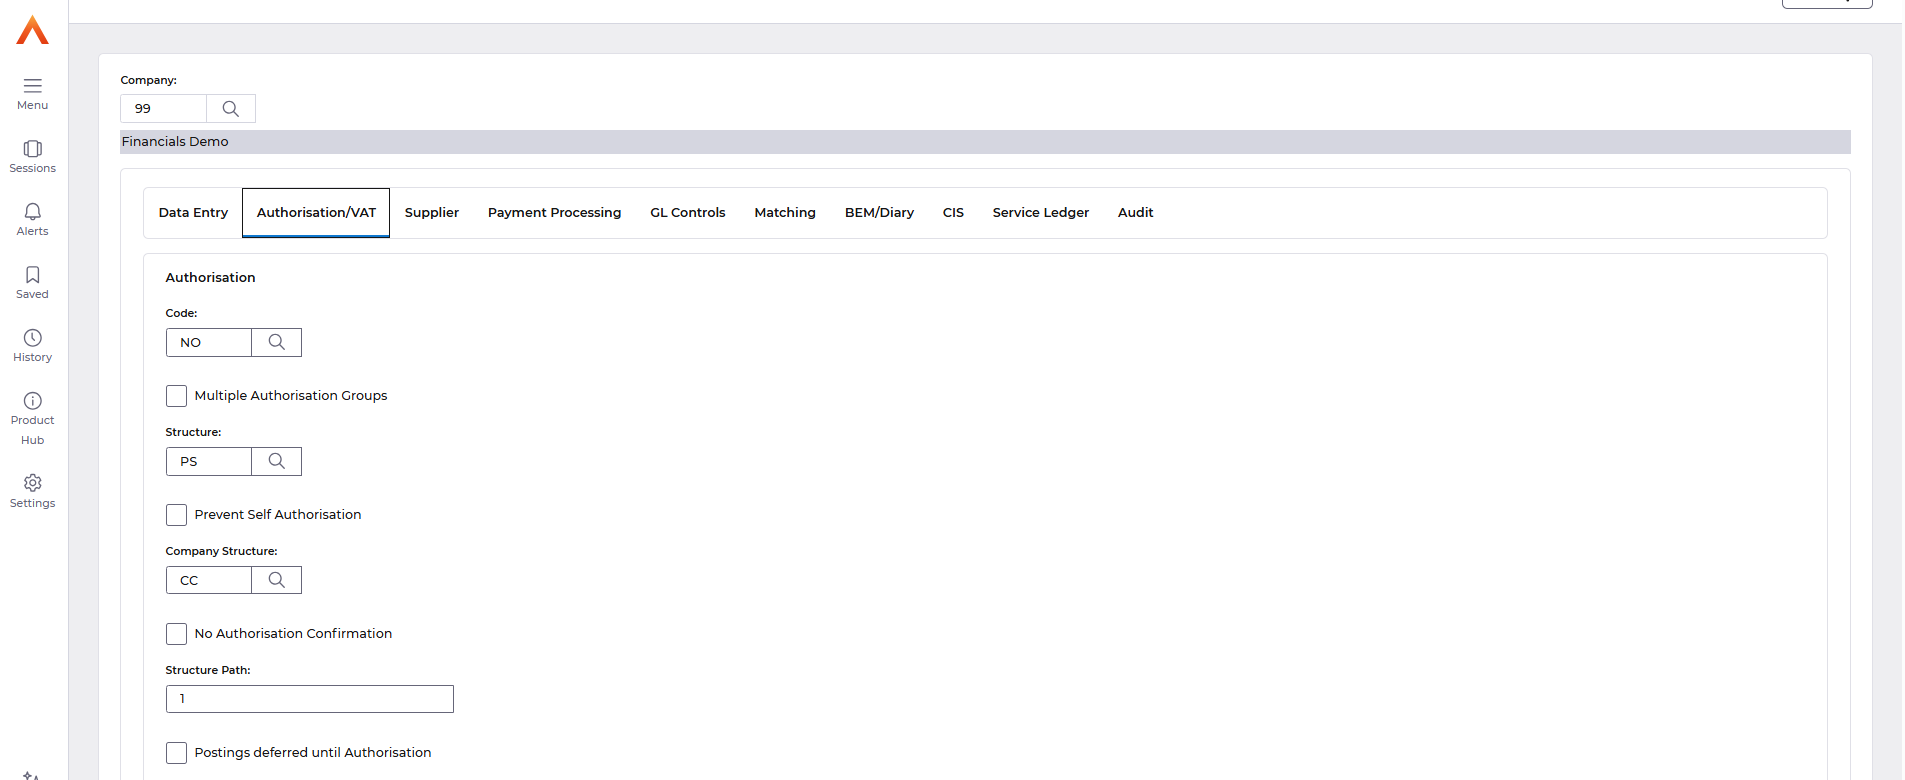Screen dimensions: 1905x780
Task: Select the CIS tab
Action: click(x=953, y=213)
